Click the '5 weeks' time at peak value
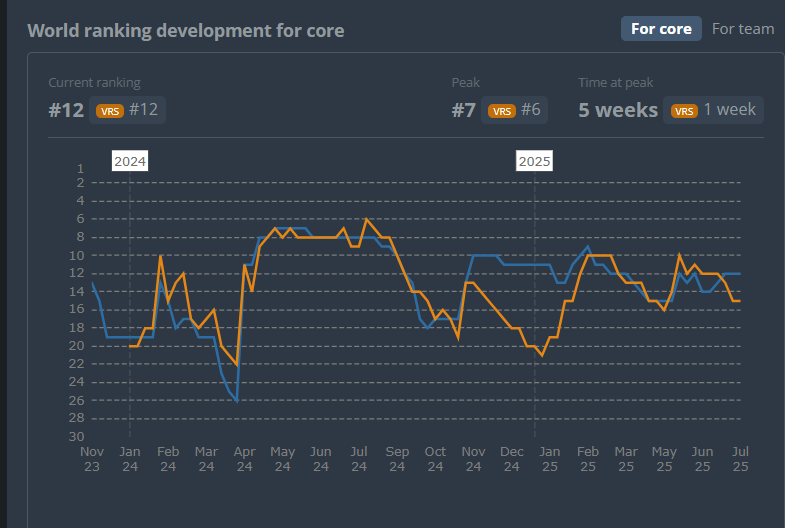The image size is (785, 528). coord(618,110)
